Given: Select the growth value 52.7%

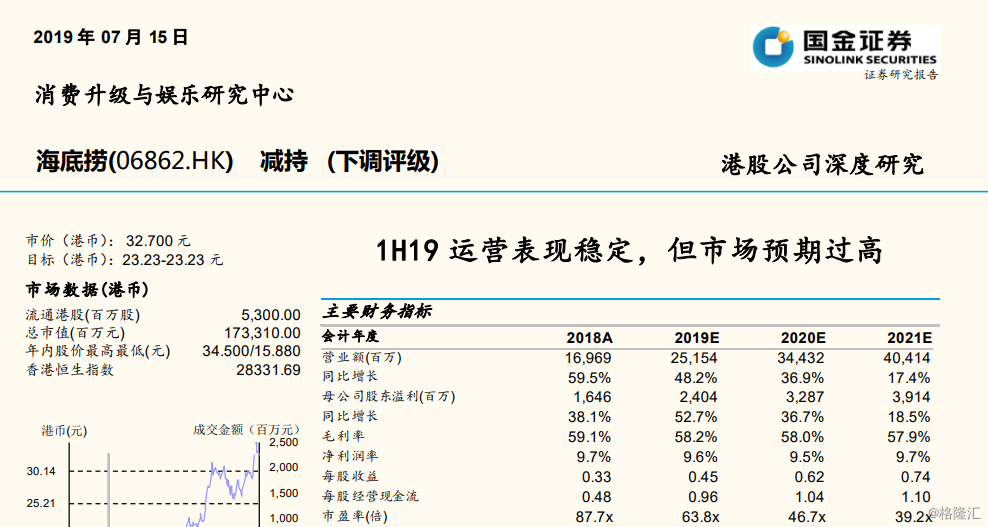Looking at the screenshot, I should pos(696,417).
